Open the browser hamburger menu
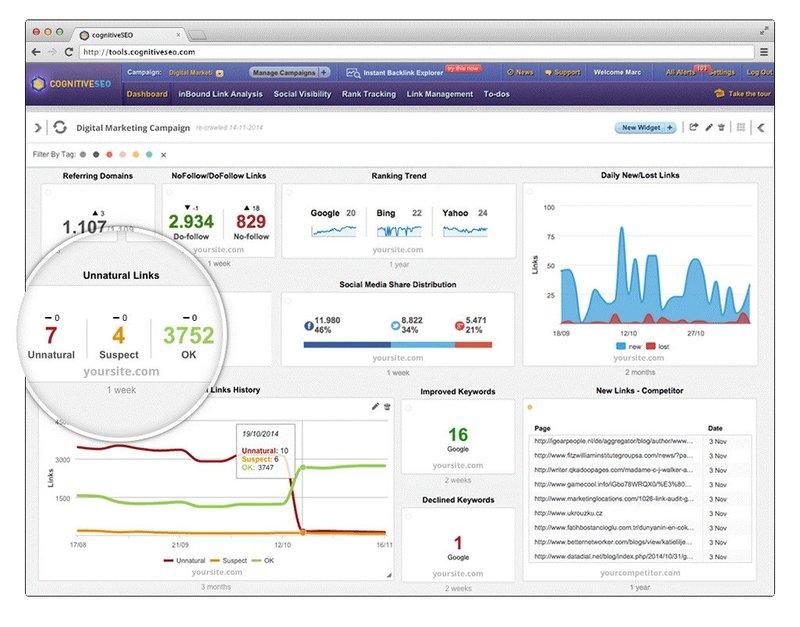The width and height of the screenshot is (800, 627). coord(764,51)
